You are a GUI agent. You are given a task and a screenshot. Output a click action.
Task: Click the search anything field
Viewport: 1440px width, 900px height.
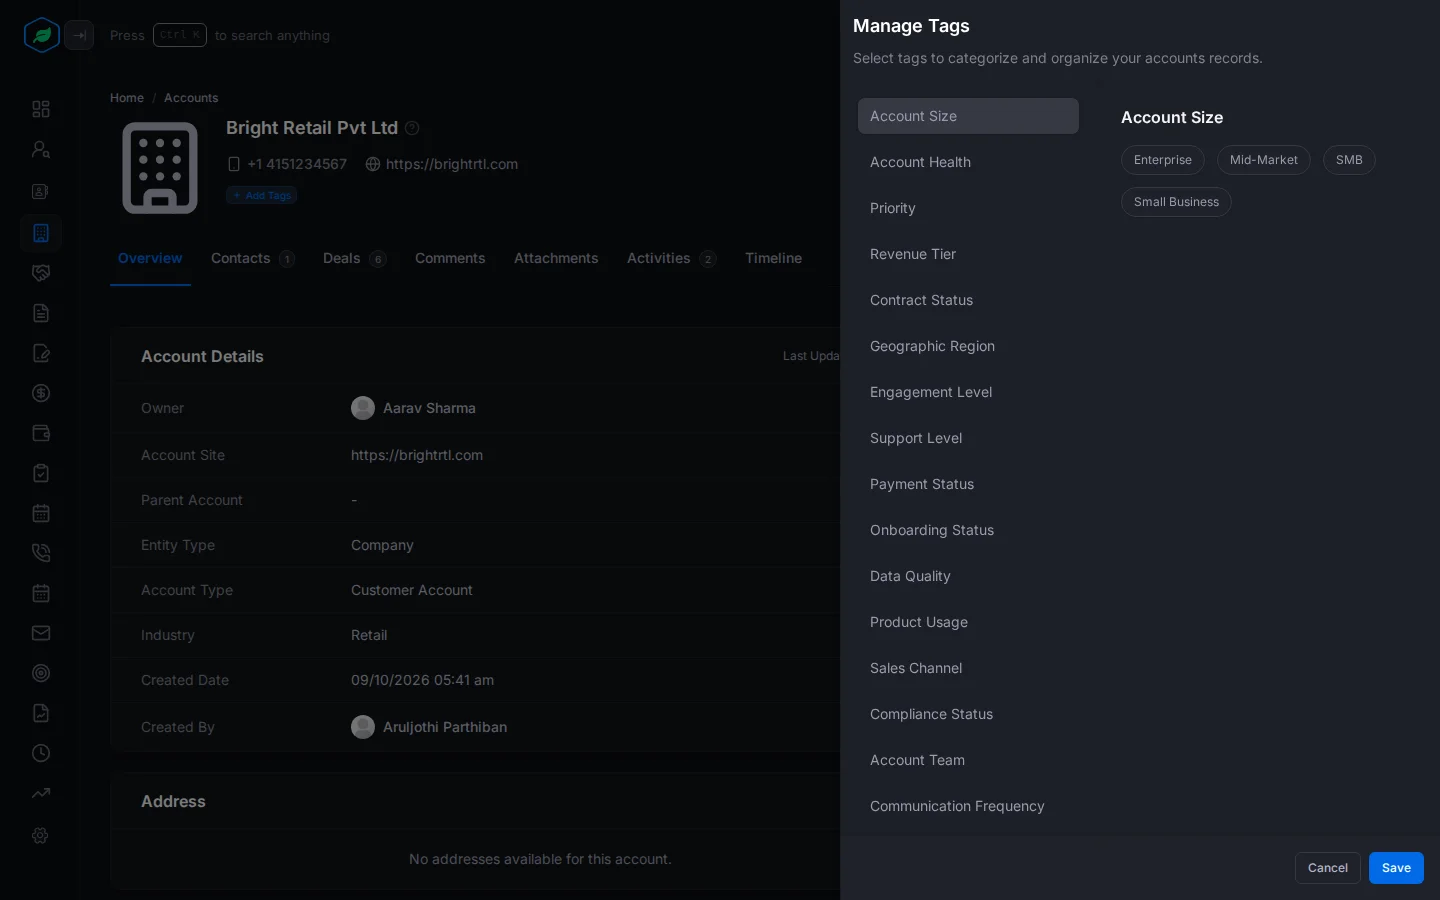[220, 35]
